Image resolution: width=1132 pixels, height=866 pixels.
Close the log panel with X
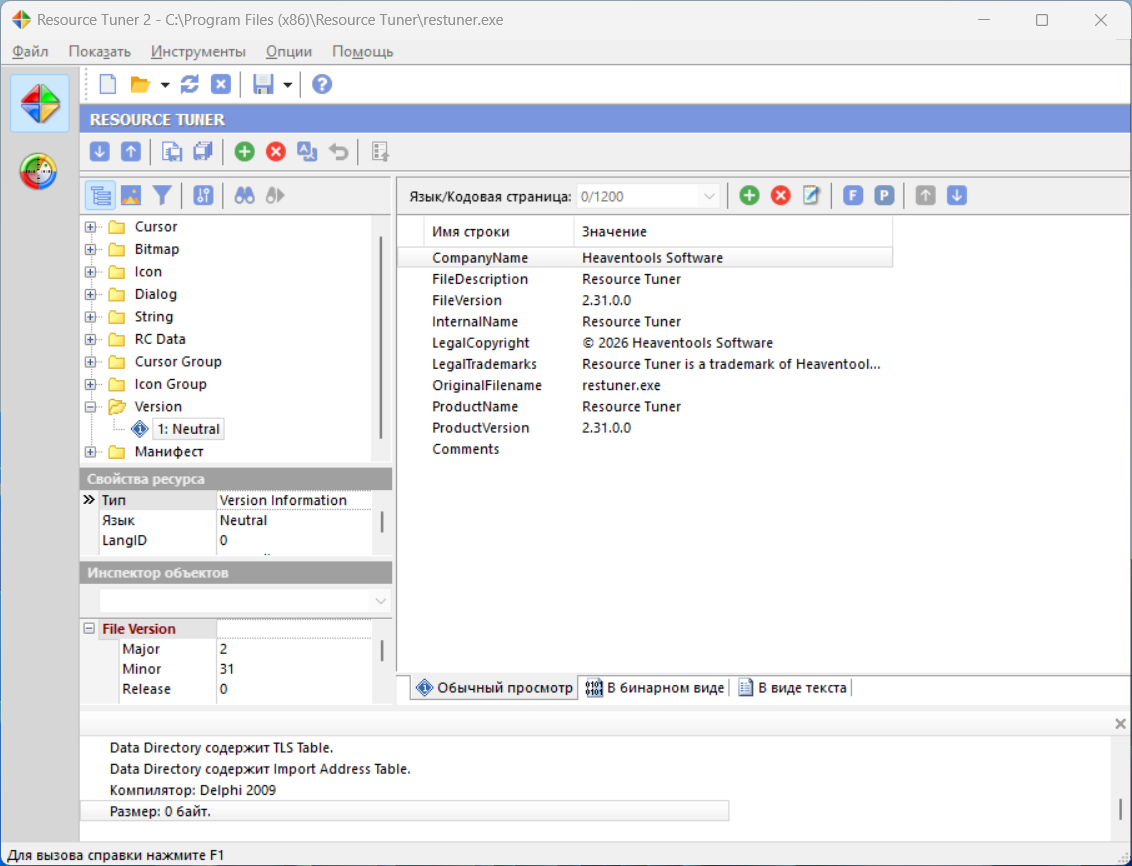coord(1120,723)
